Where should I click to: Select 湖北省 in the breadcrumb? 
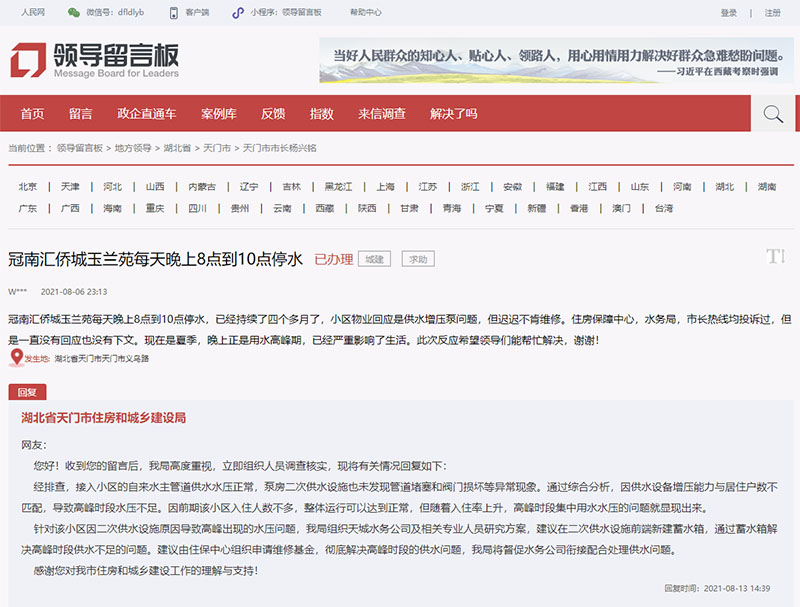pos(177,148)
